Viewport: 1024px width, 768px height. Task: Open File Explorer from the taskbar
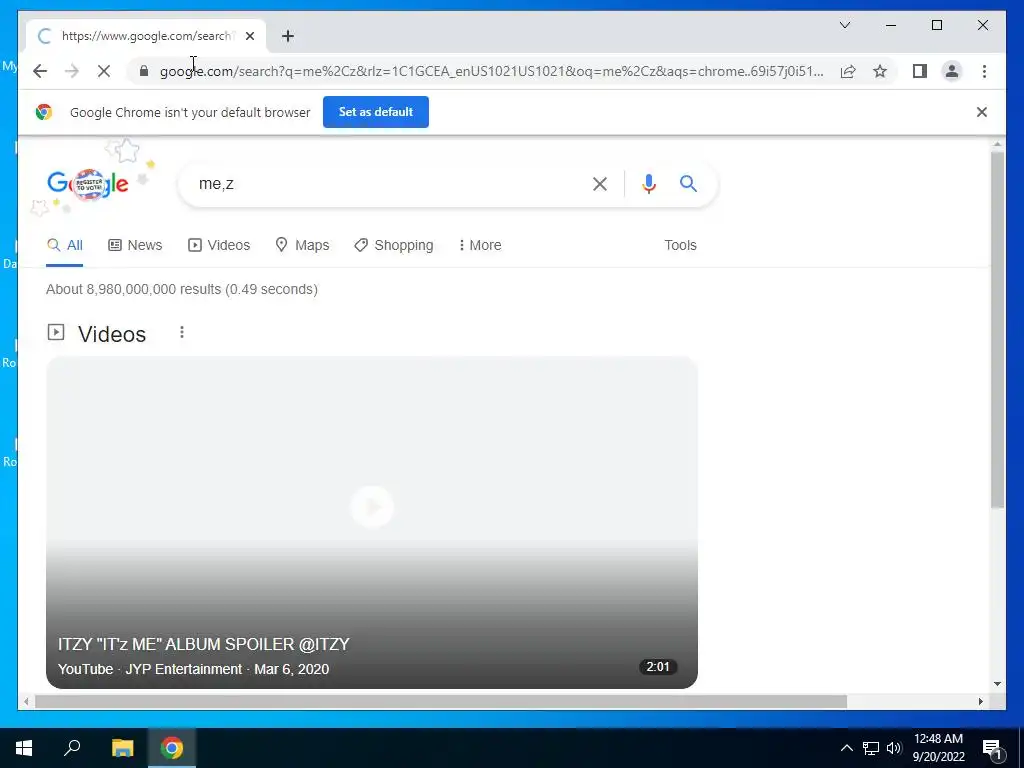[x=122, y=748]
